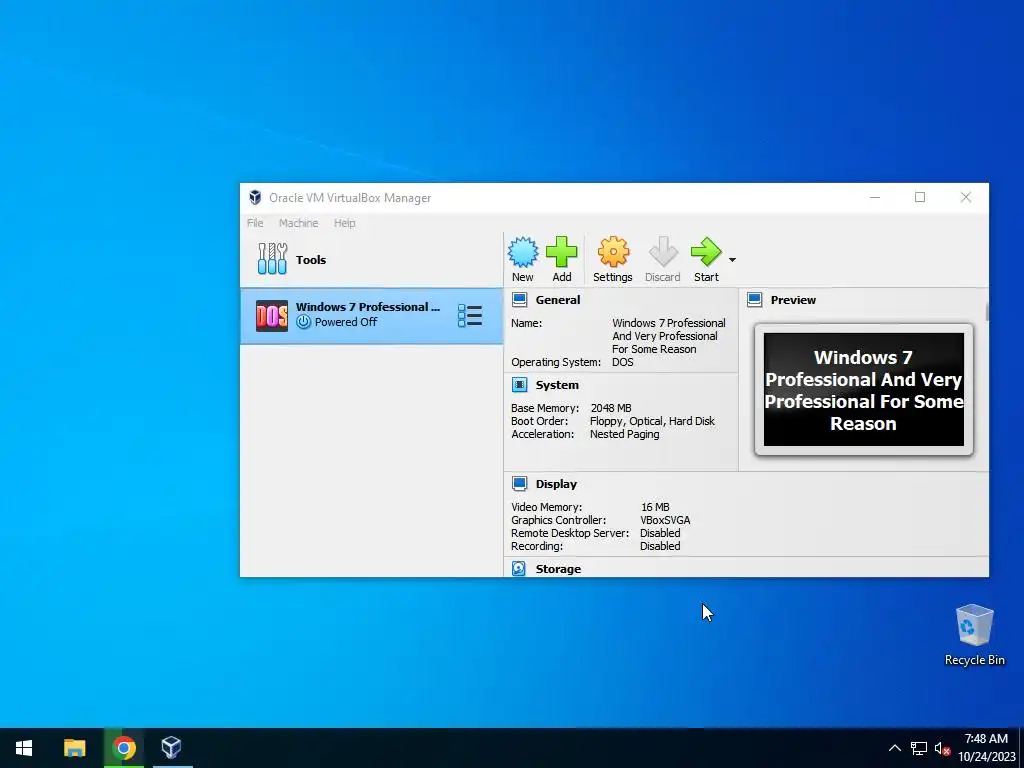The width and height of the screenshot is (1024, 768).
Task: Open the Help menu
Action: pos(345,223)
